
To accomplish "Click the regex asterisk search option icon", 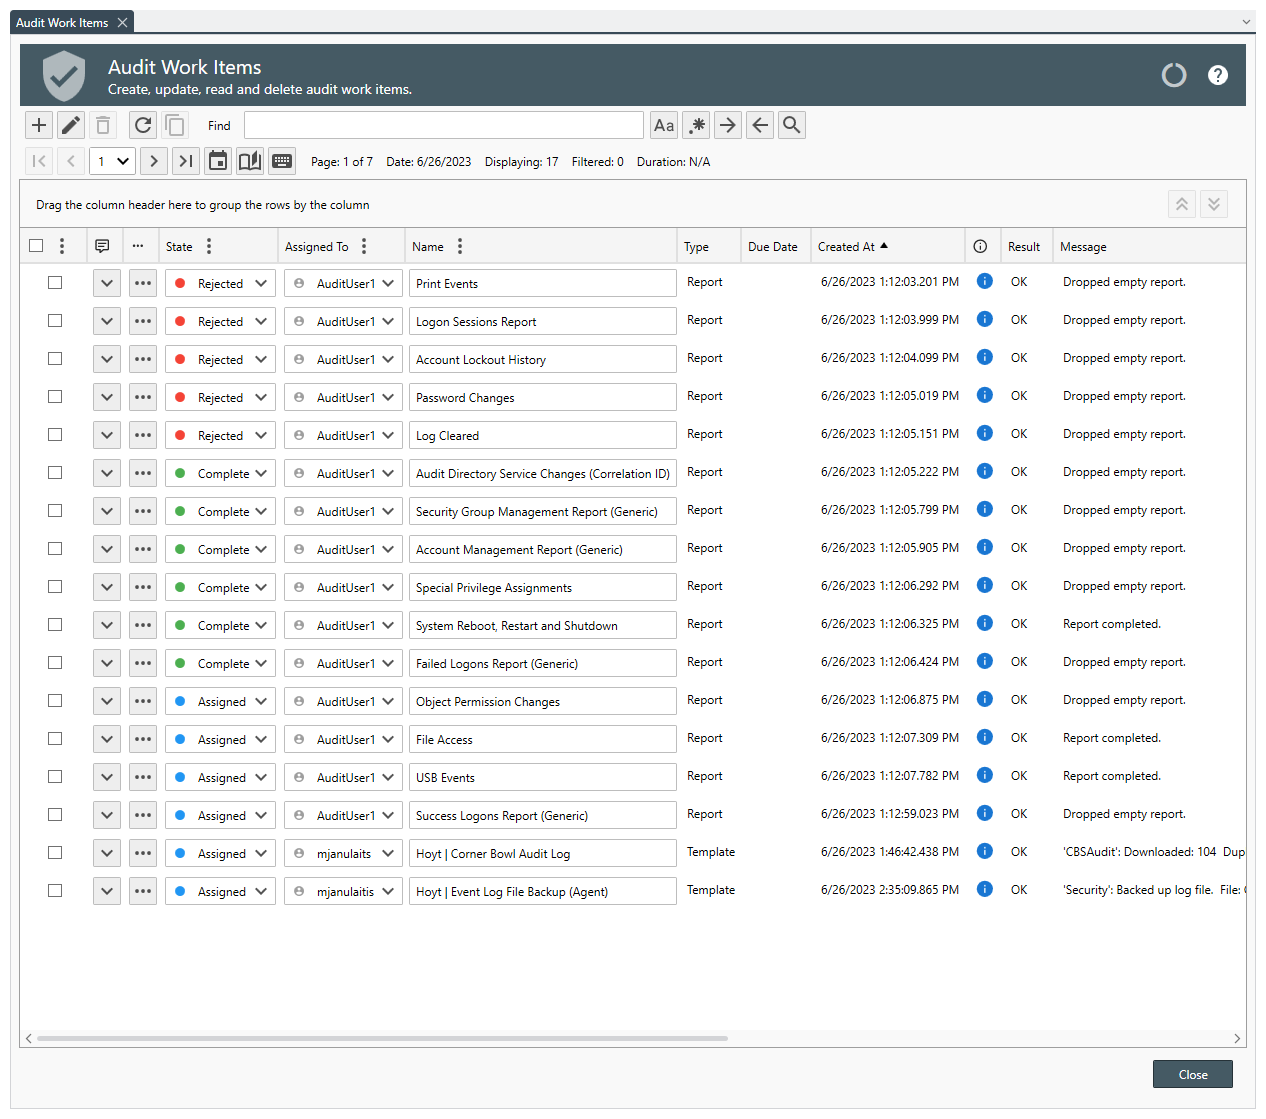I will click(696, 125).
